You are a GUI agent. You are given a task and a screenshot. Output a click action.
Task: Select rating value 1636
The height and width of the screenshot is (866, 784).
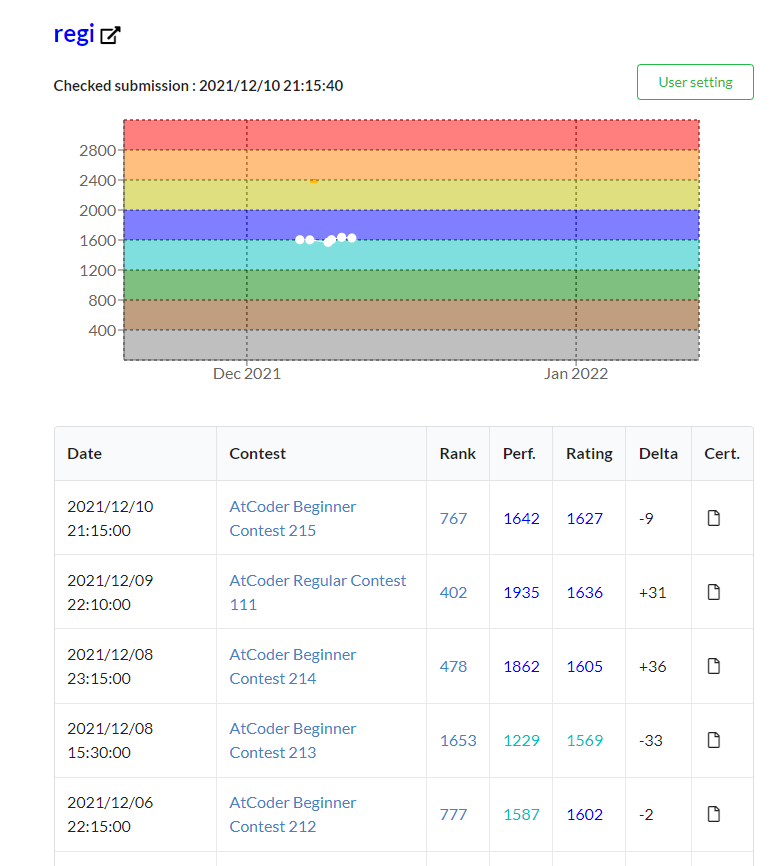click(585, 593)
